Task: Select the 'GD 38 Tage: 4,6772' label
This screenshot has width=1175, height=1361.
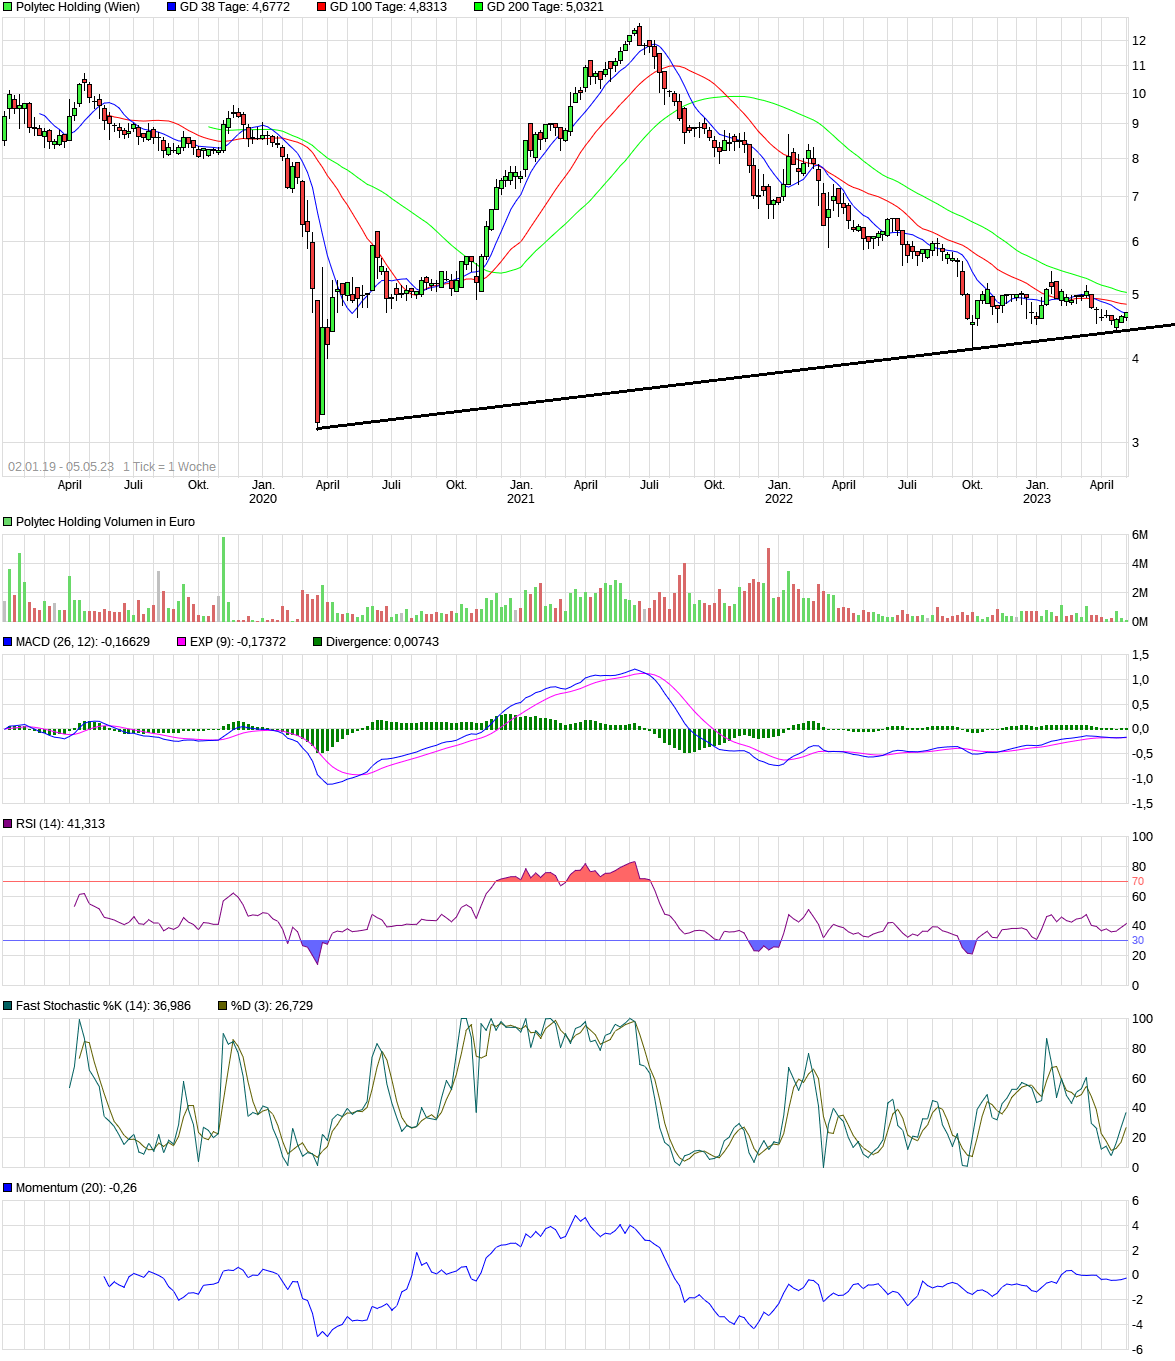Action: click(235, 7)
